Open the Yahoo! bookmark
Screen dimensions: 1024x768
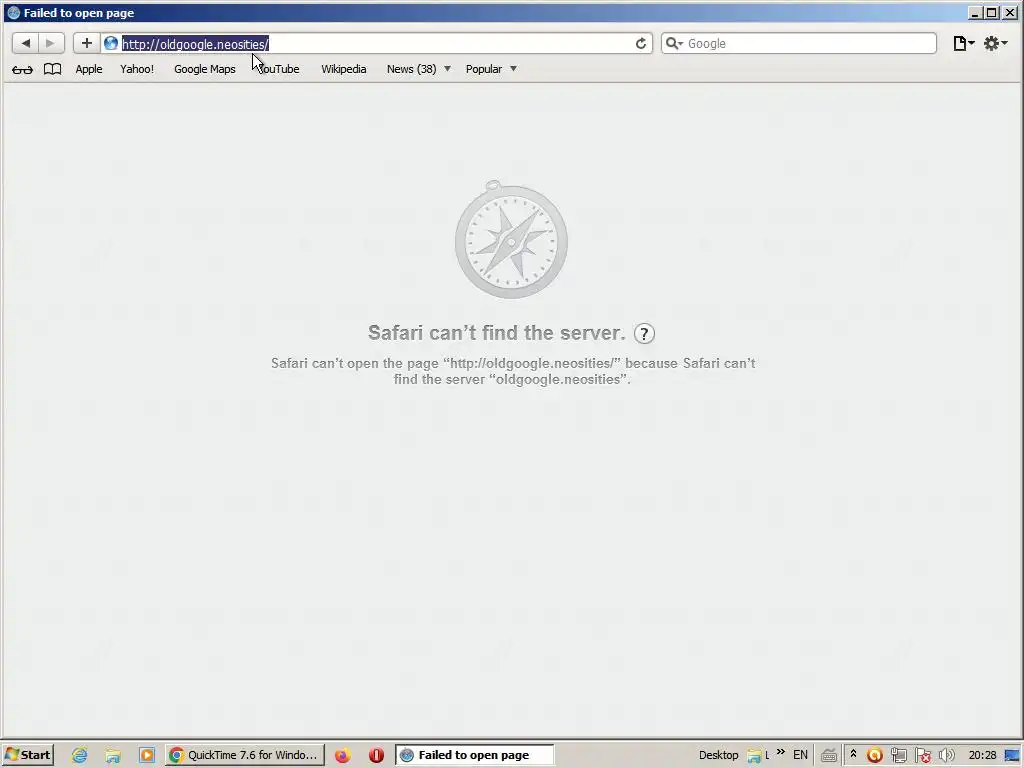[136, 69]
